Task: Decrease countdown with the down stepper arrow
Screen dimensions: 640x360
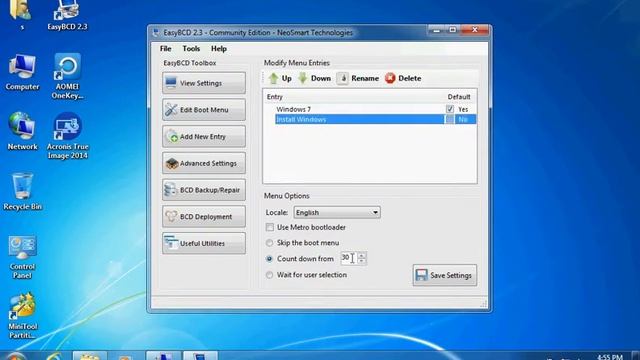Action: click(362, 261)
